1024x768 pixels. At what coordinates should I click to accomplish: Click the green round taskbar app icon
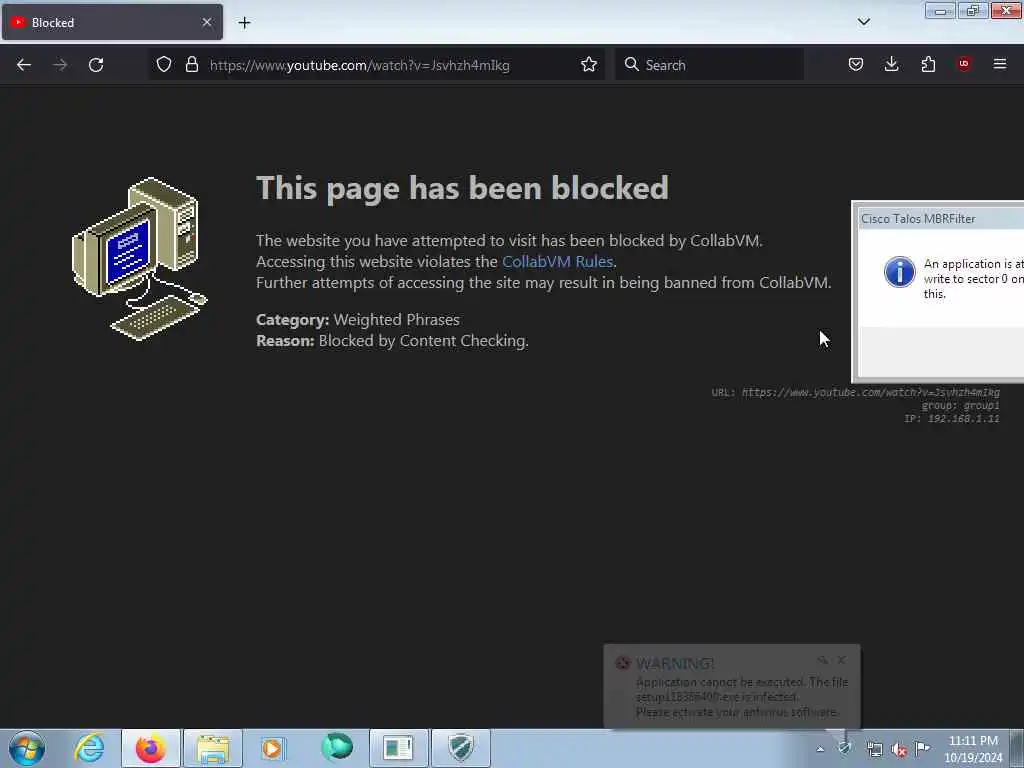coord(337,747)
